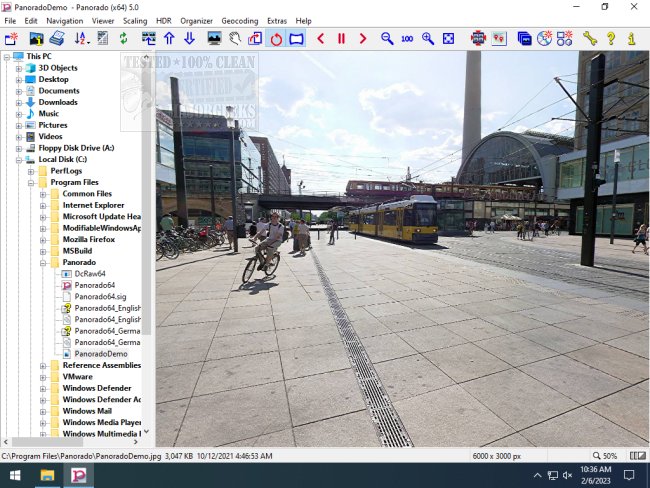Expand the Windows Defender folder

pos(43,388)
